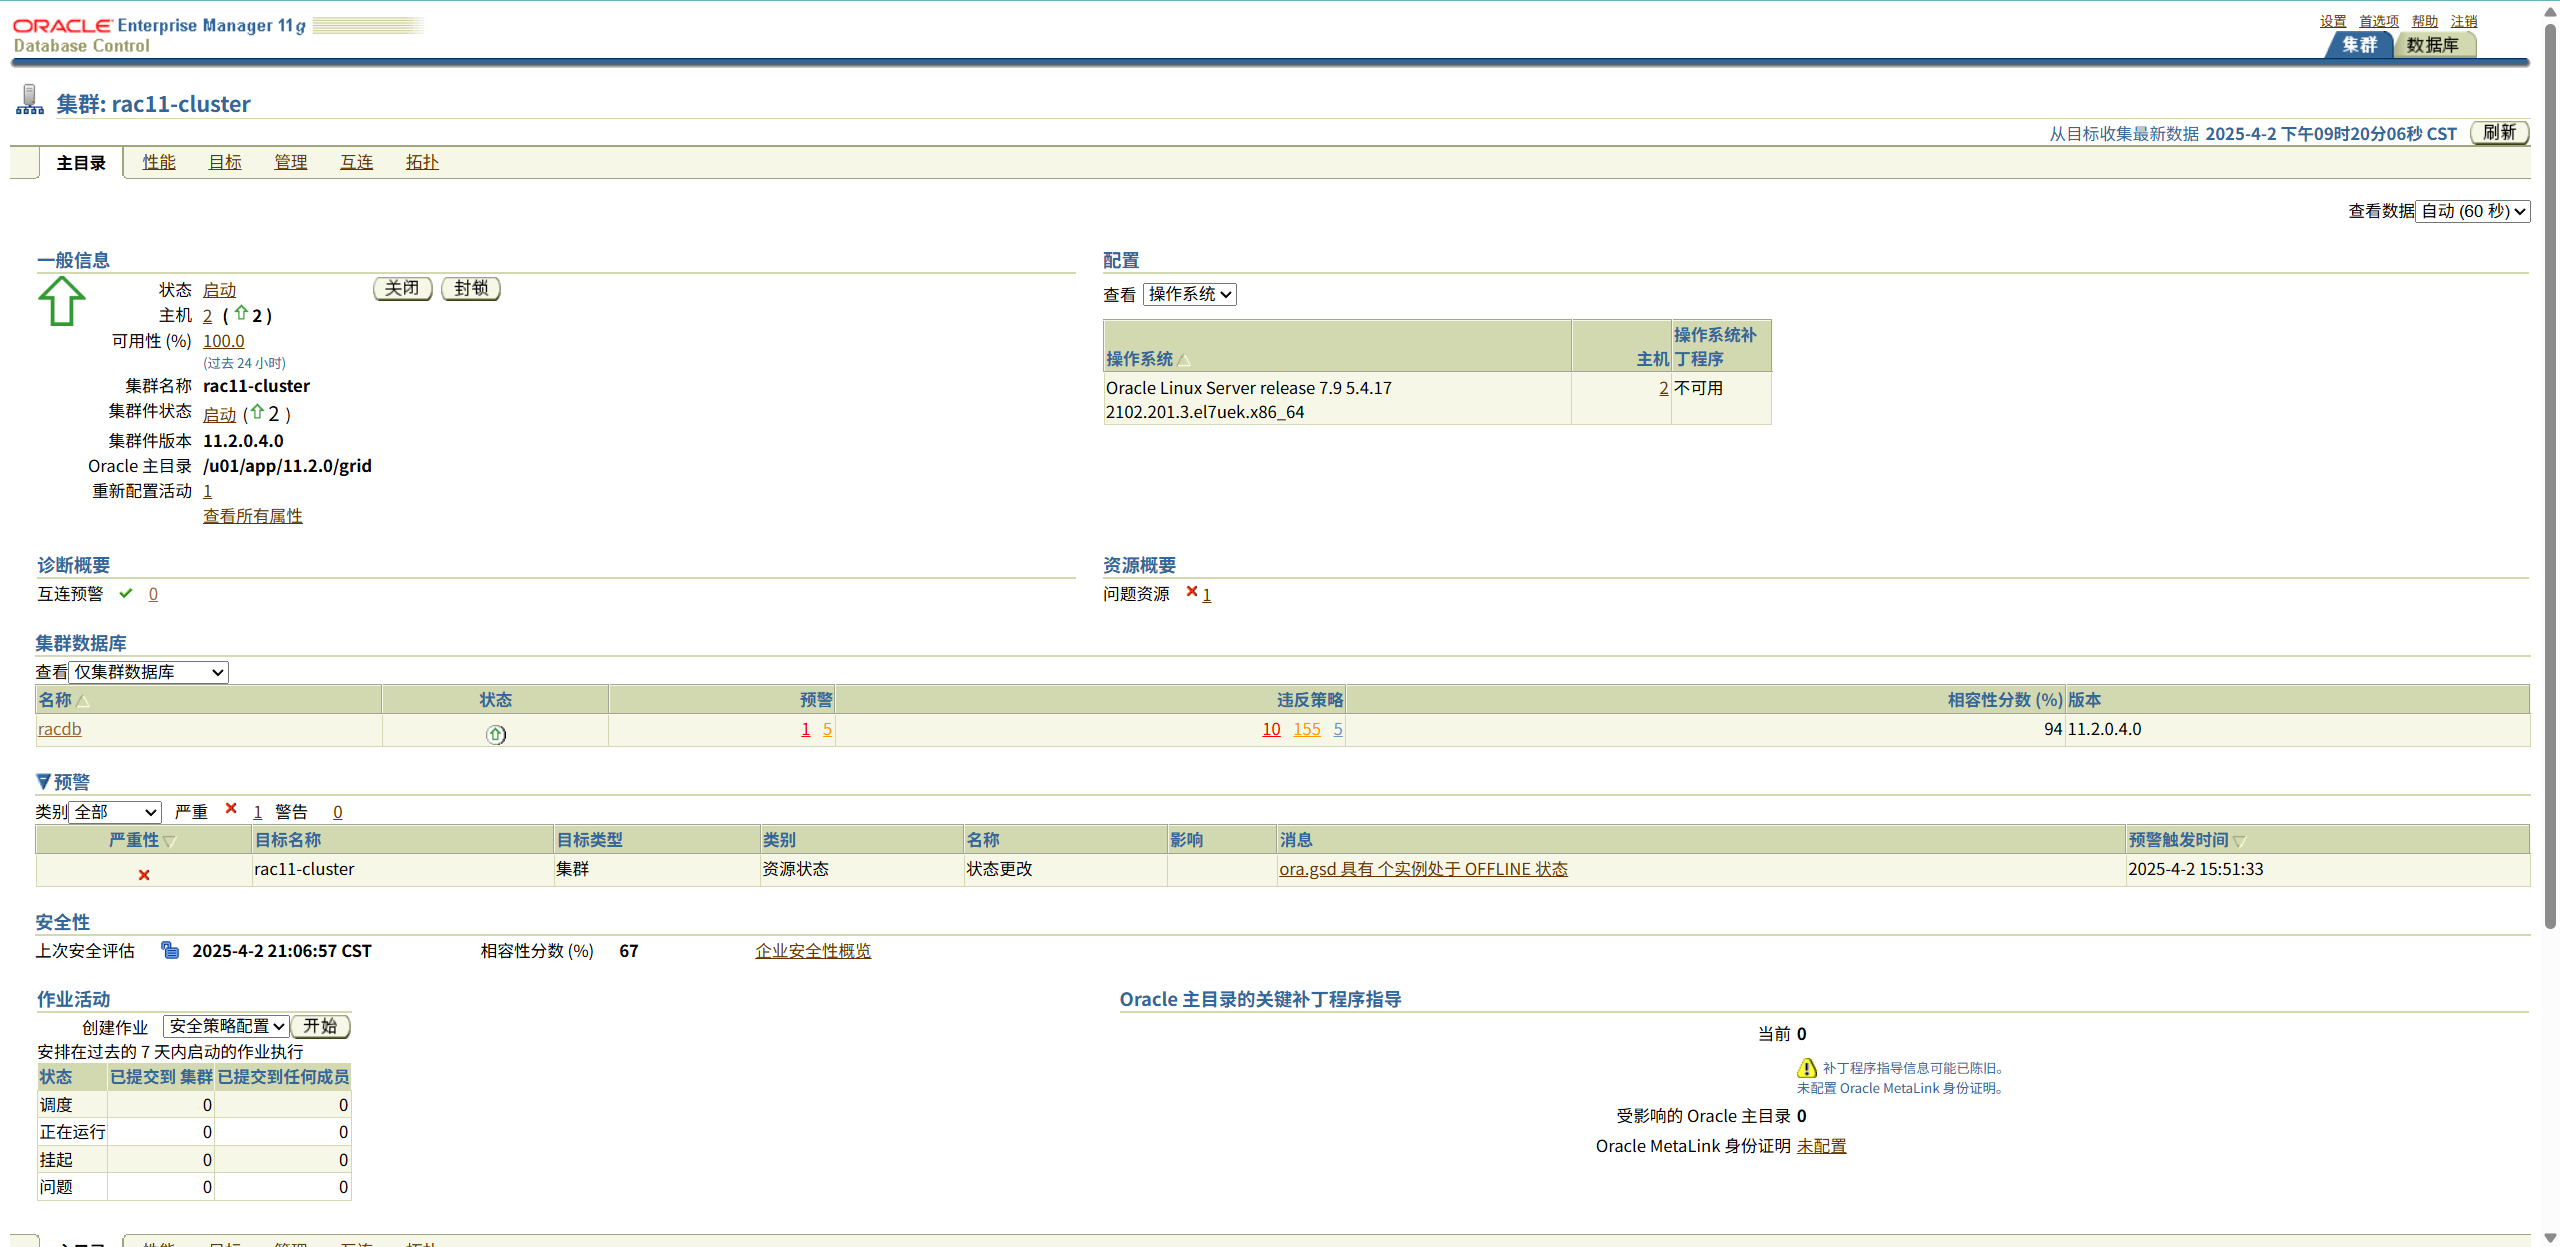
Task: Open the alert category 全部 dropdown
Action: pos(115,812)
